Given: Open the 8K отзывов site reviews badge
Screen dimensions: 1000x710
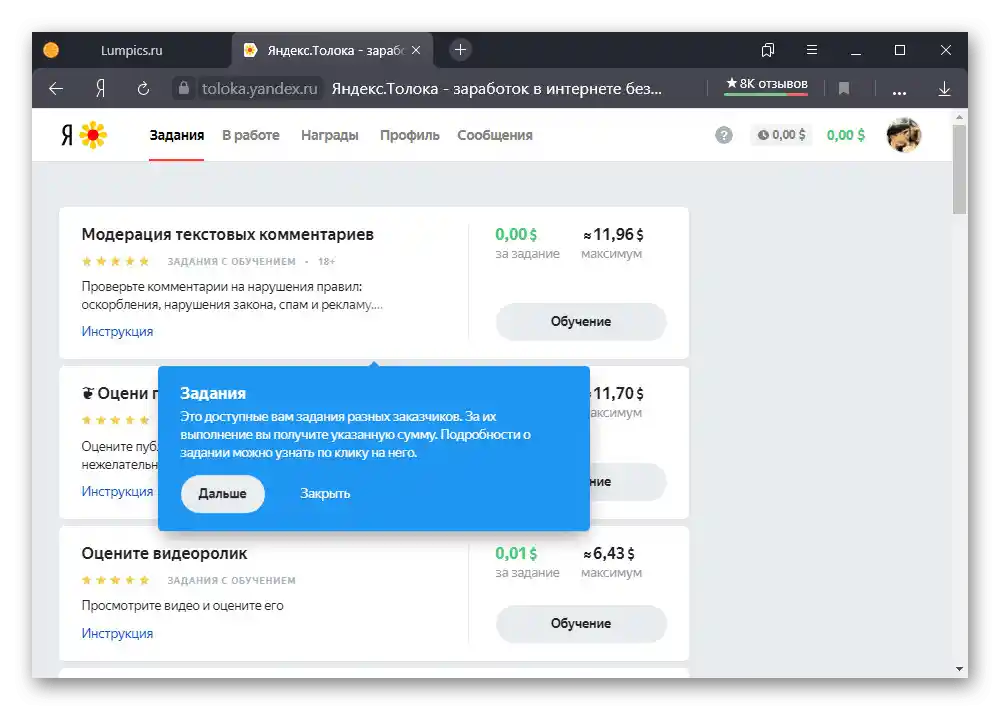Looking at the screenshot, I should 766,85.
